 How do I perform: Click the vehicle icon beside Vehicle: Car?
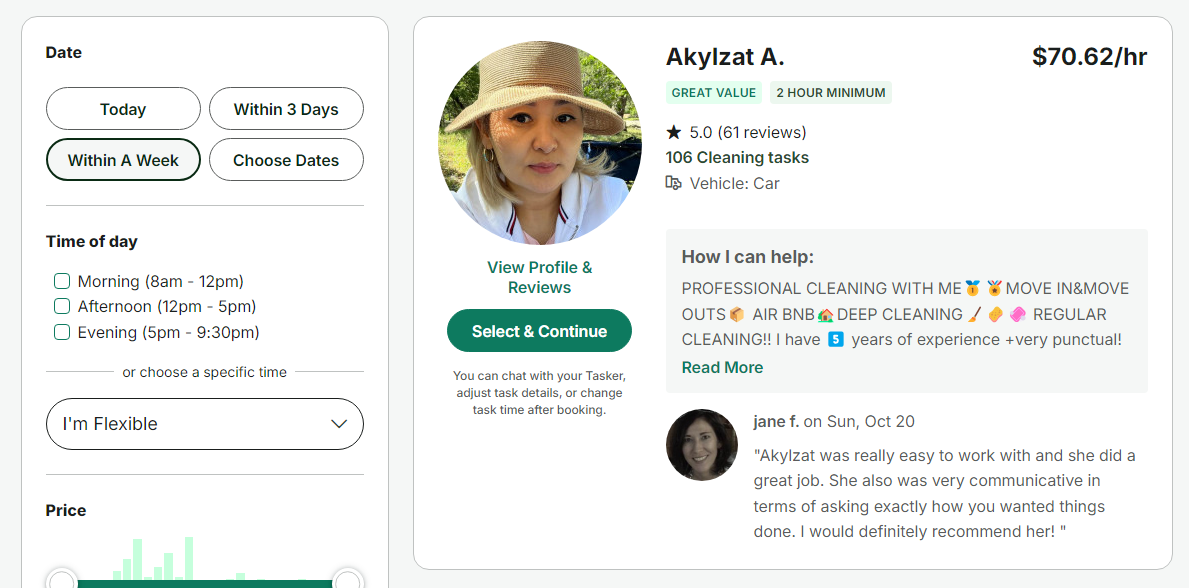coord(674,183)
